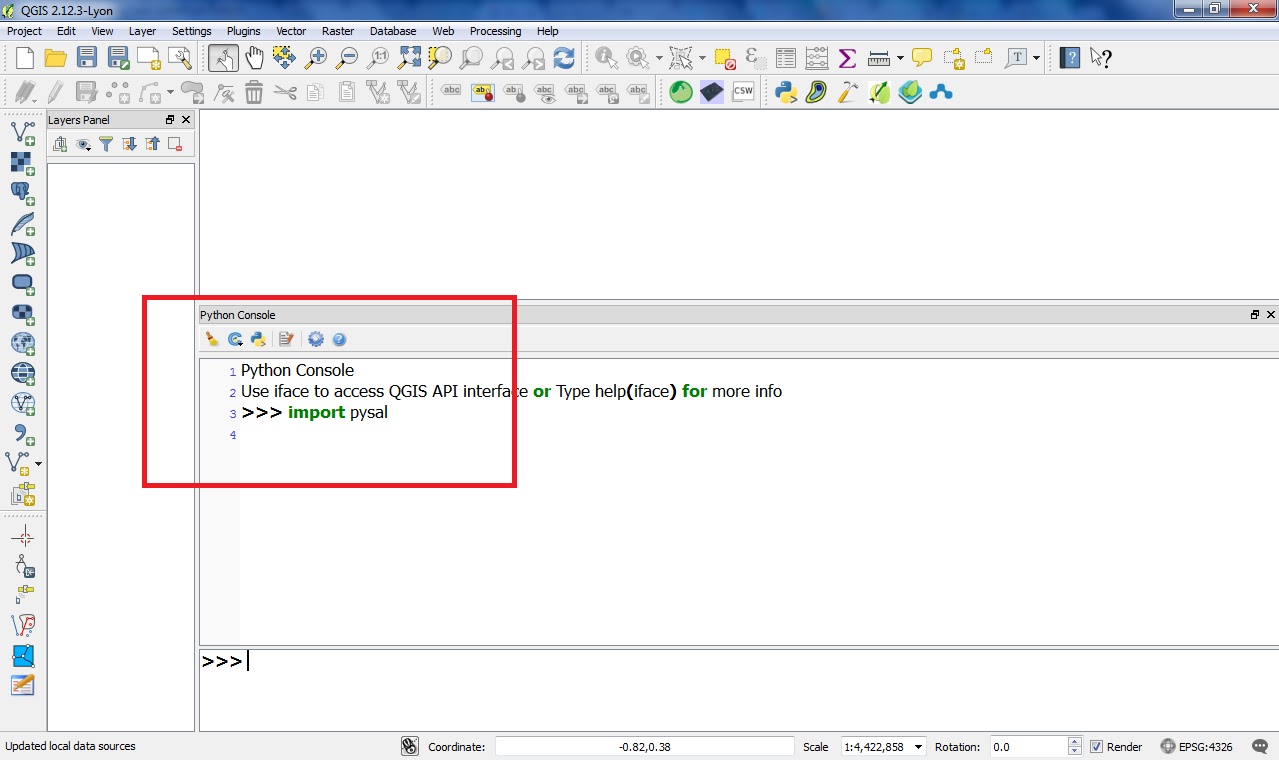Click Add Raster Layer checkerboard icon
Screen dimensions: 1279x760
click(22, 163)
